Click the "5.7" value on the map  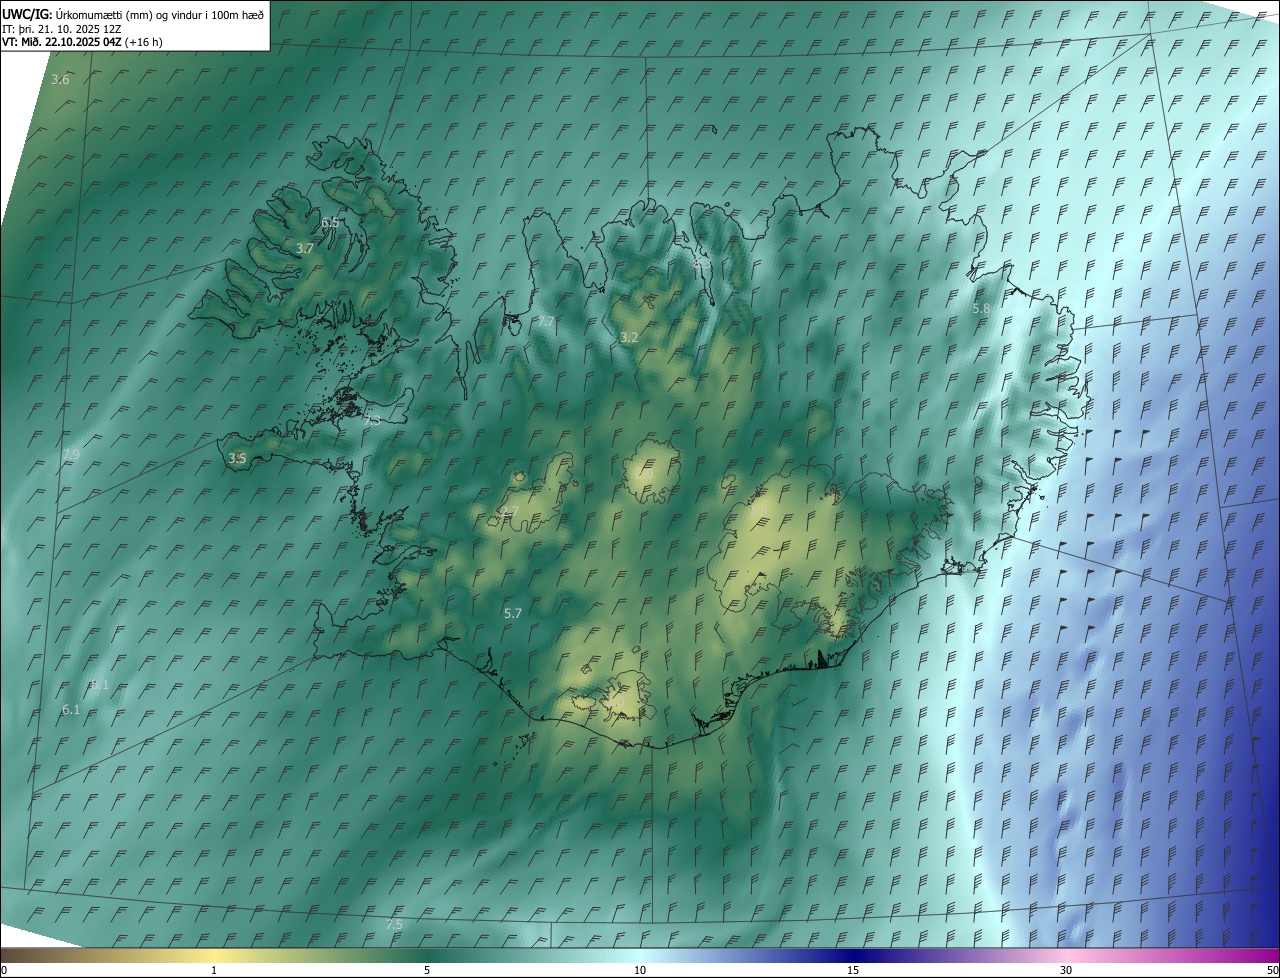(x=513, y=613)
